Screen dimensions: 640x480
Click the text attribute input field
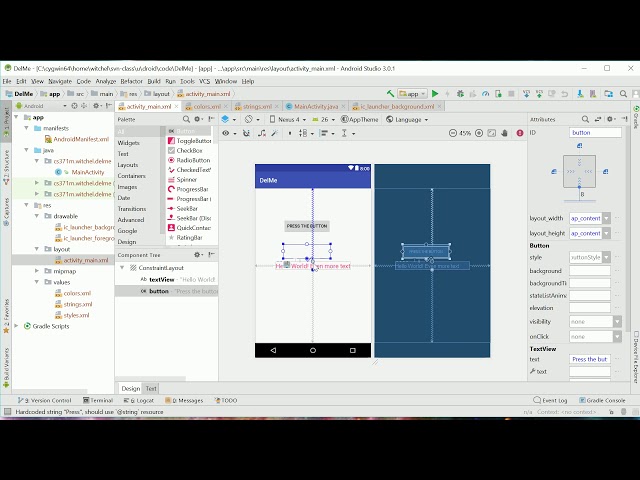click(x=590, y=359)
